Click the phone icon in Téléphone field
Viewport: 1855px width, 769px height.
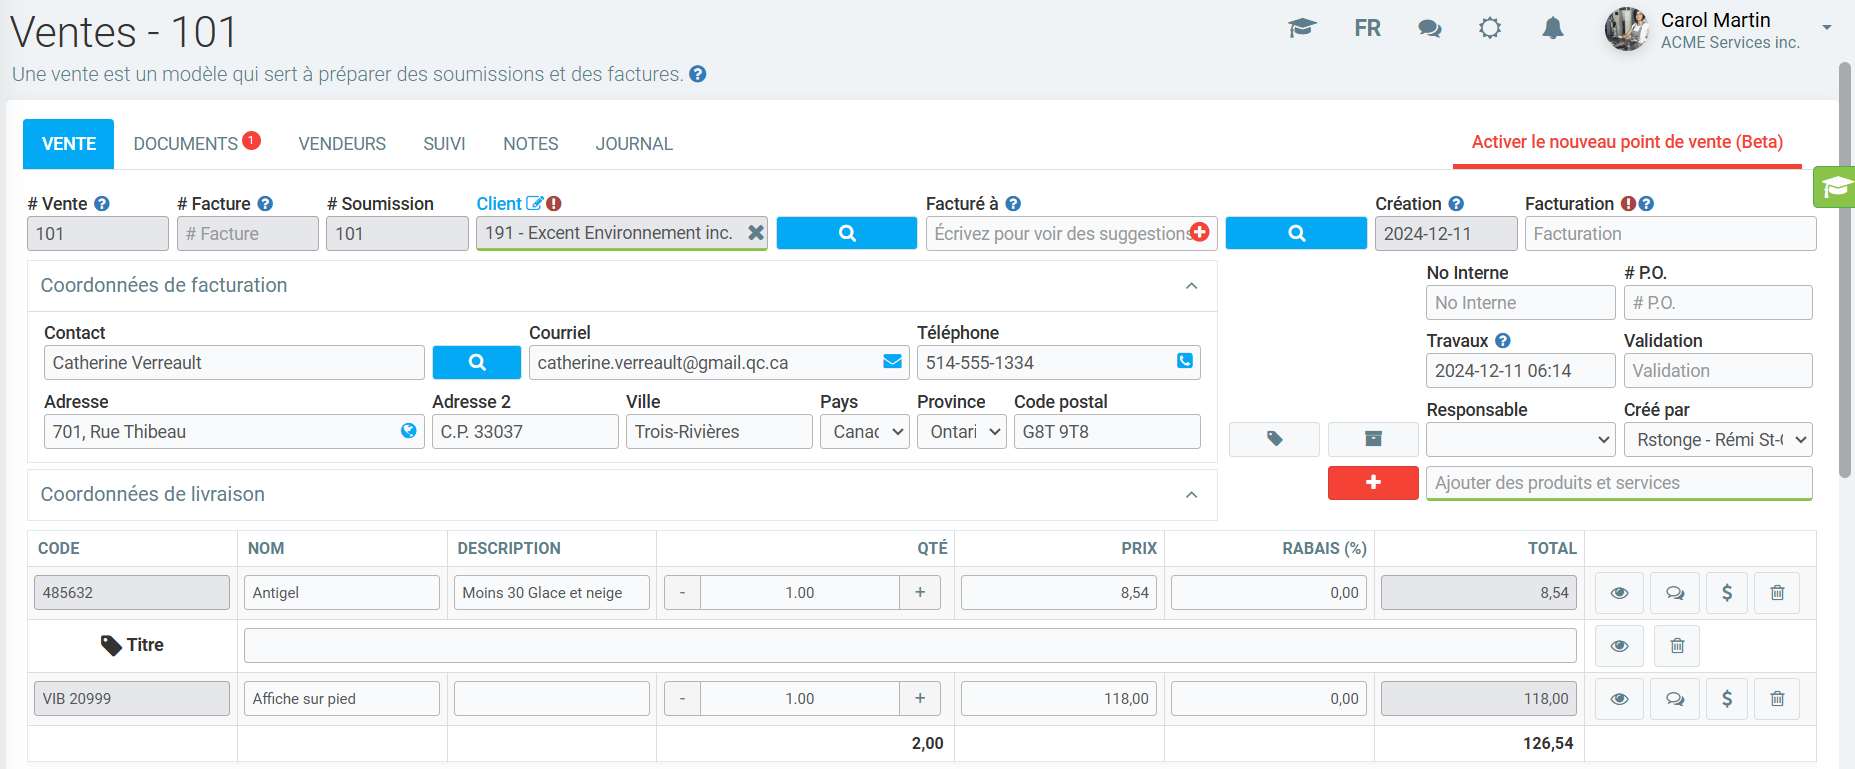click(1184, 362)
